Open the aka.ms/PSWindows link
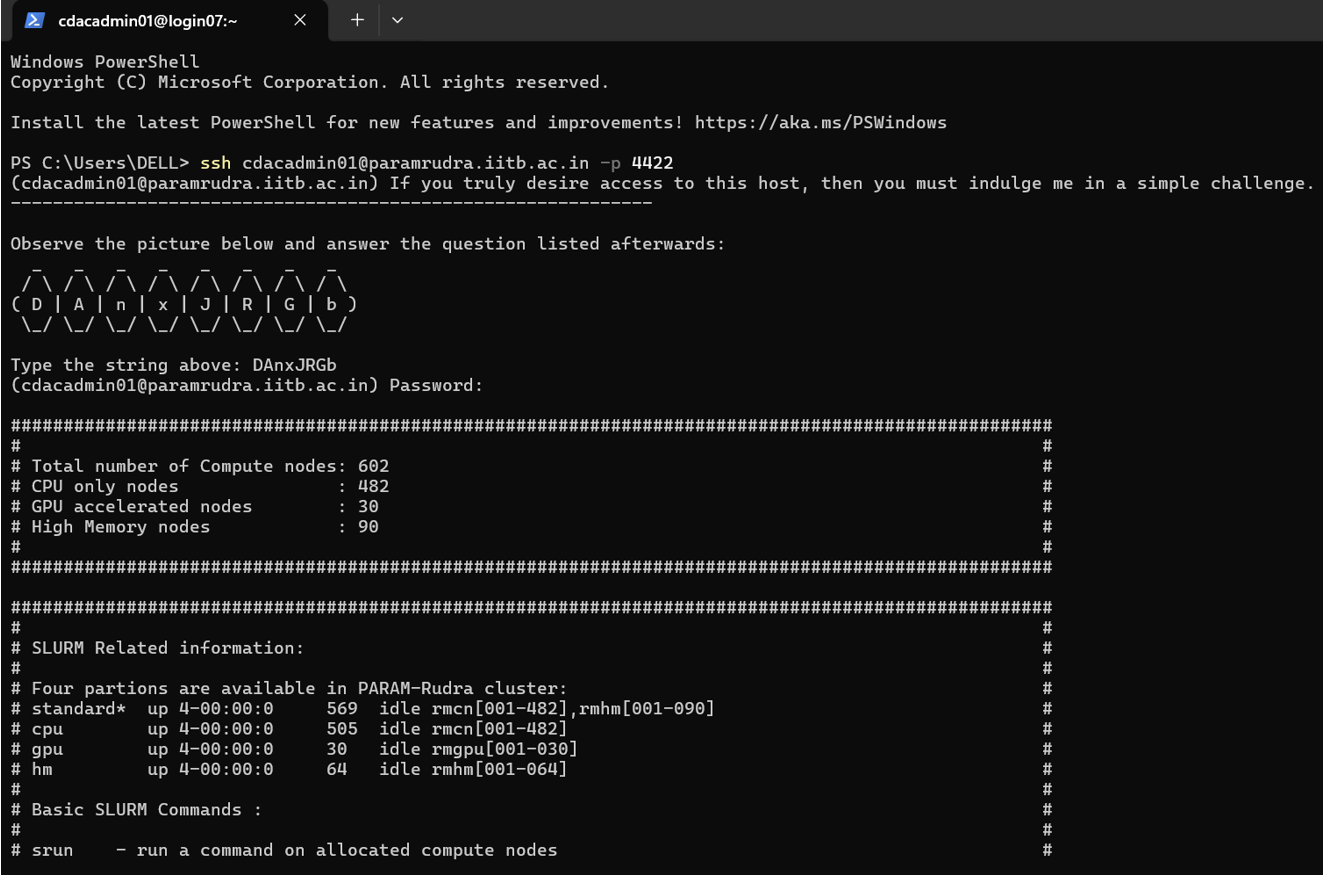This screenshot has width=1325, height=875. coord(820,123)
